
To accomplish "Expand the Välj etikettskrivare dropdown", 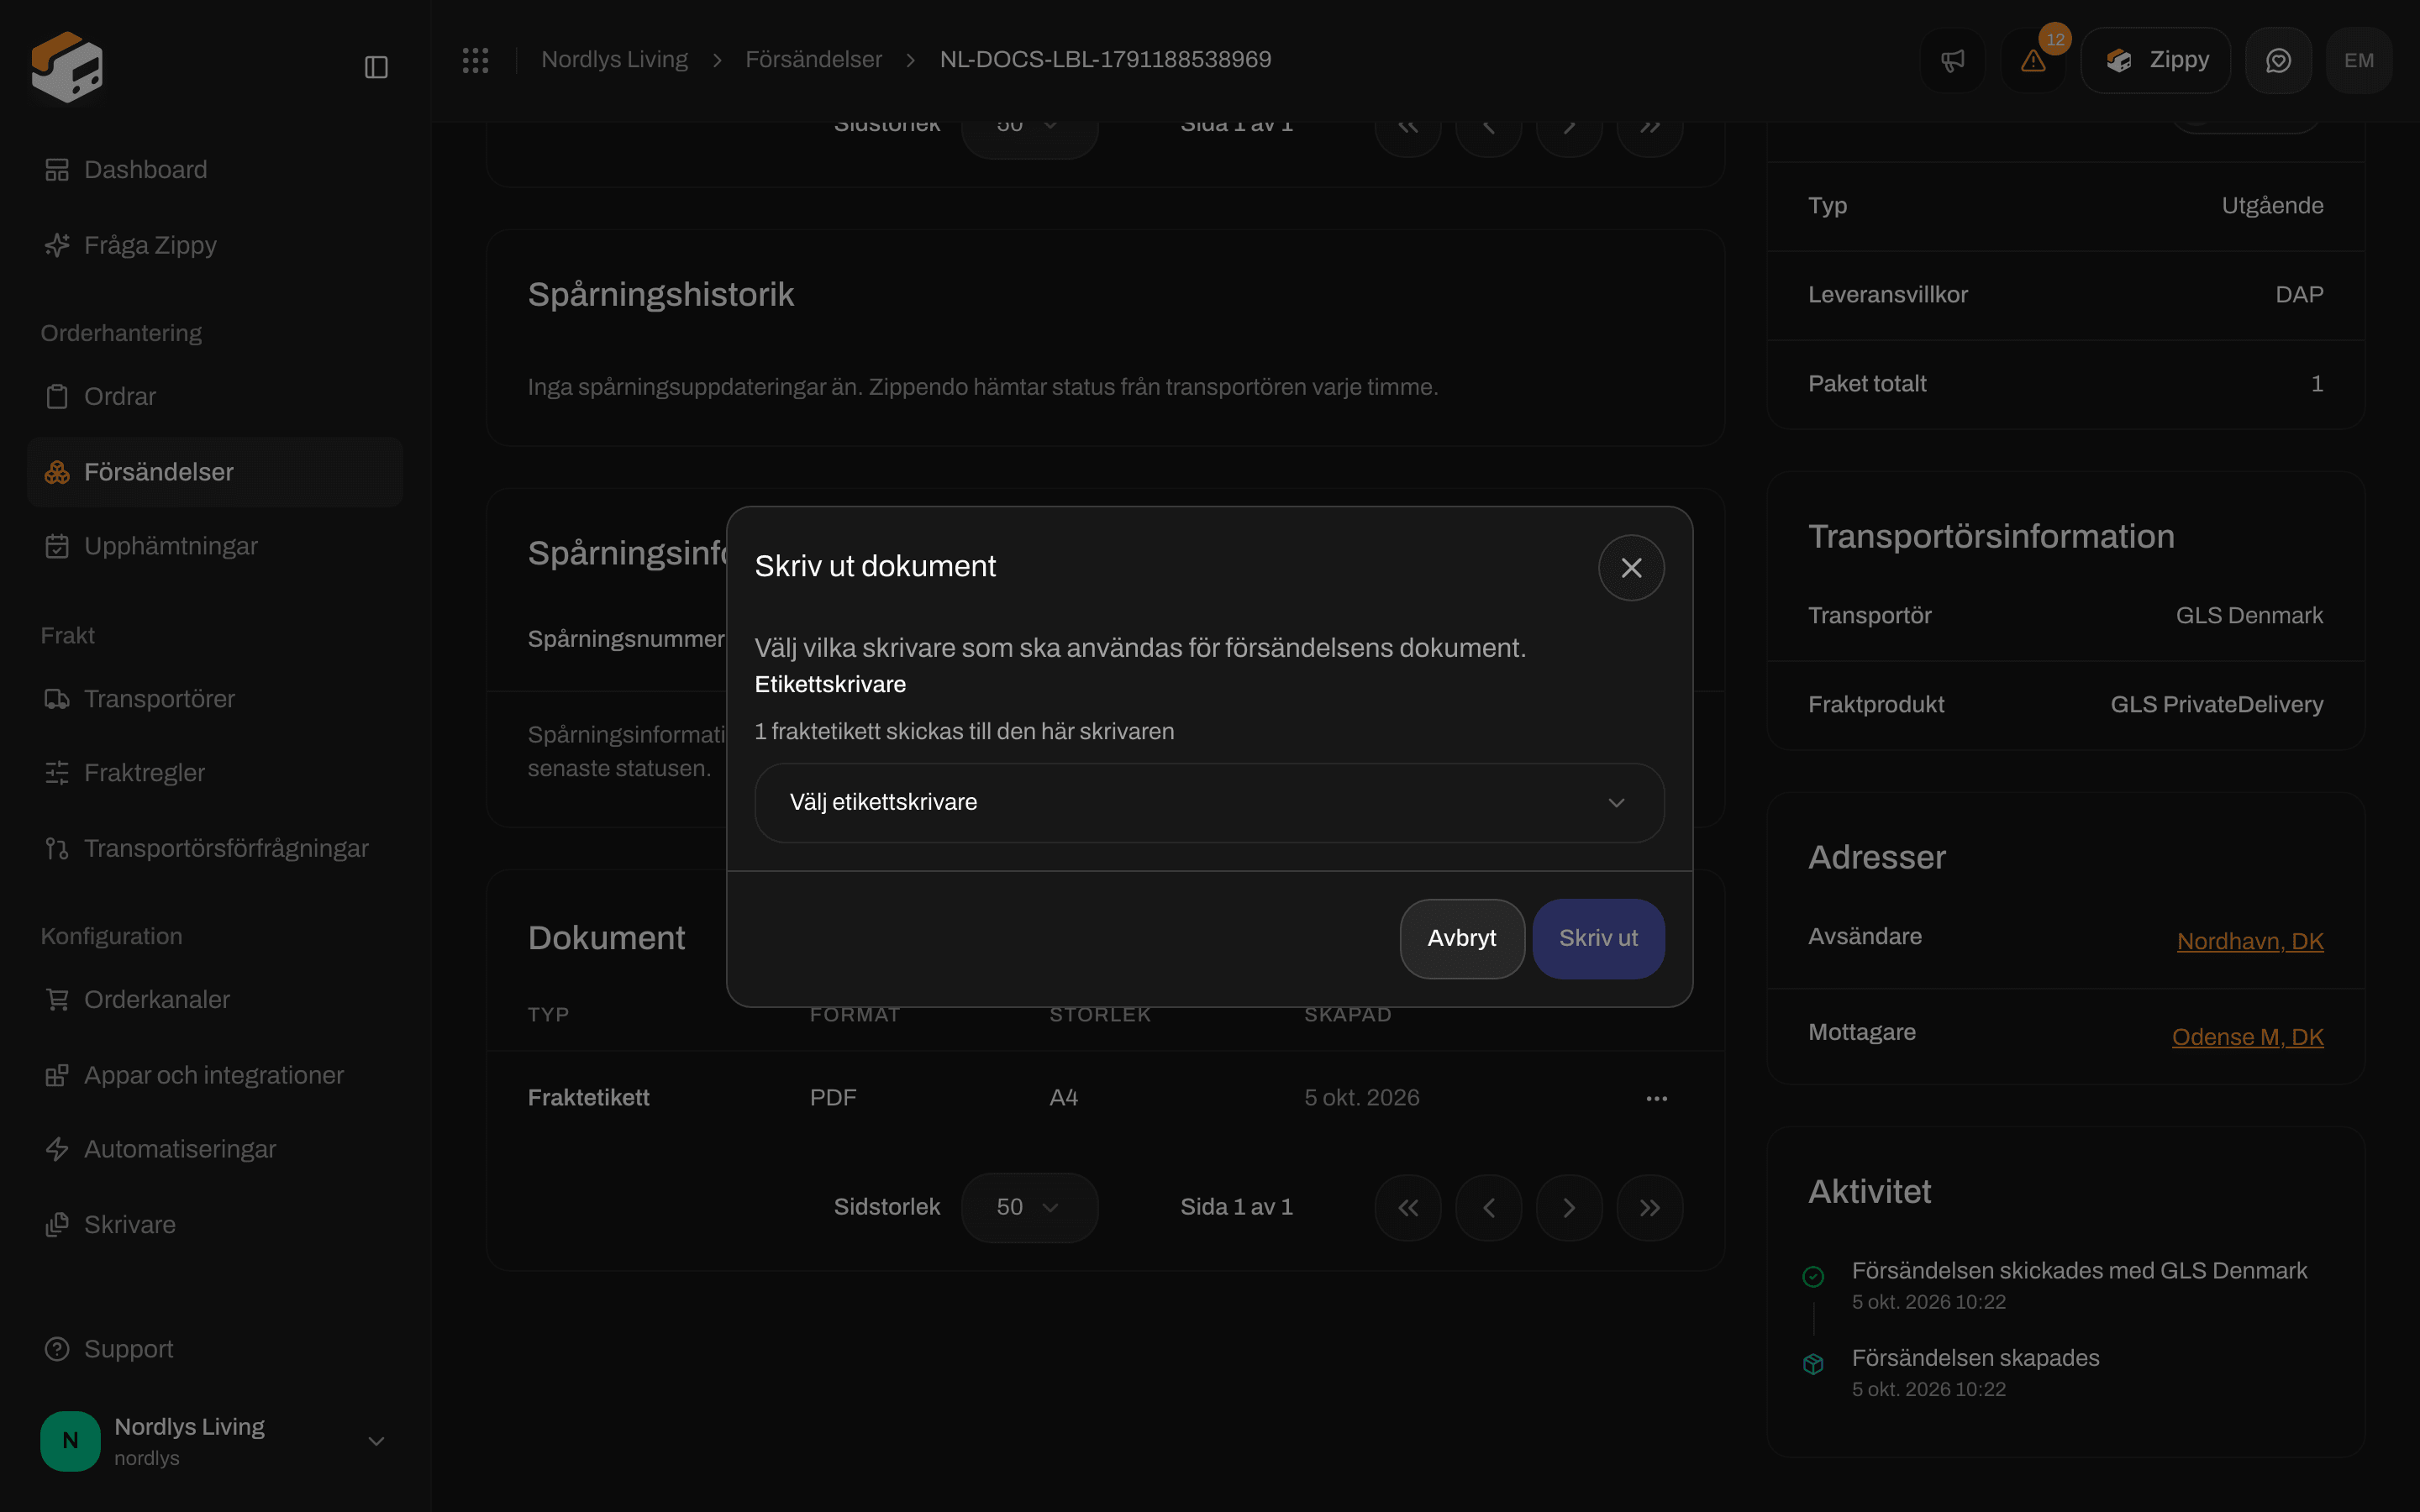I will click(1209, 803).
